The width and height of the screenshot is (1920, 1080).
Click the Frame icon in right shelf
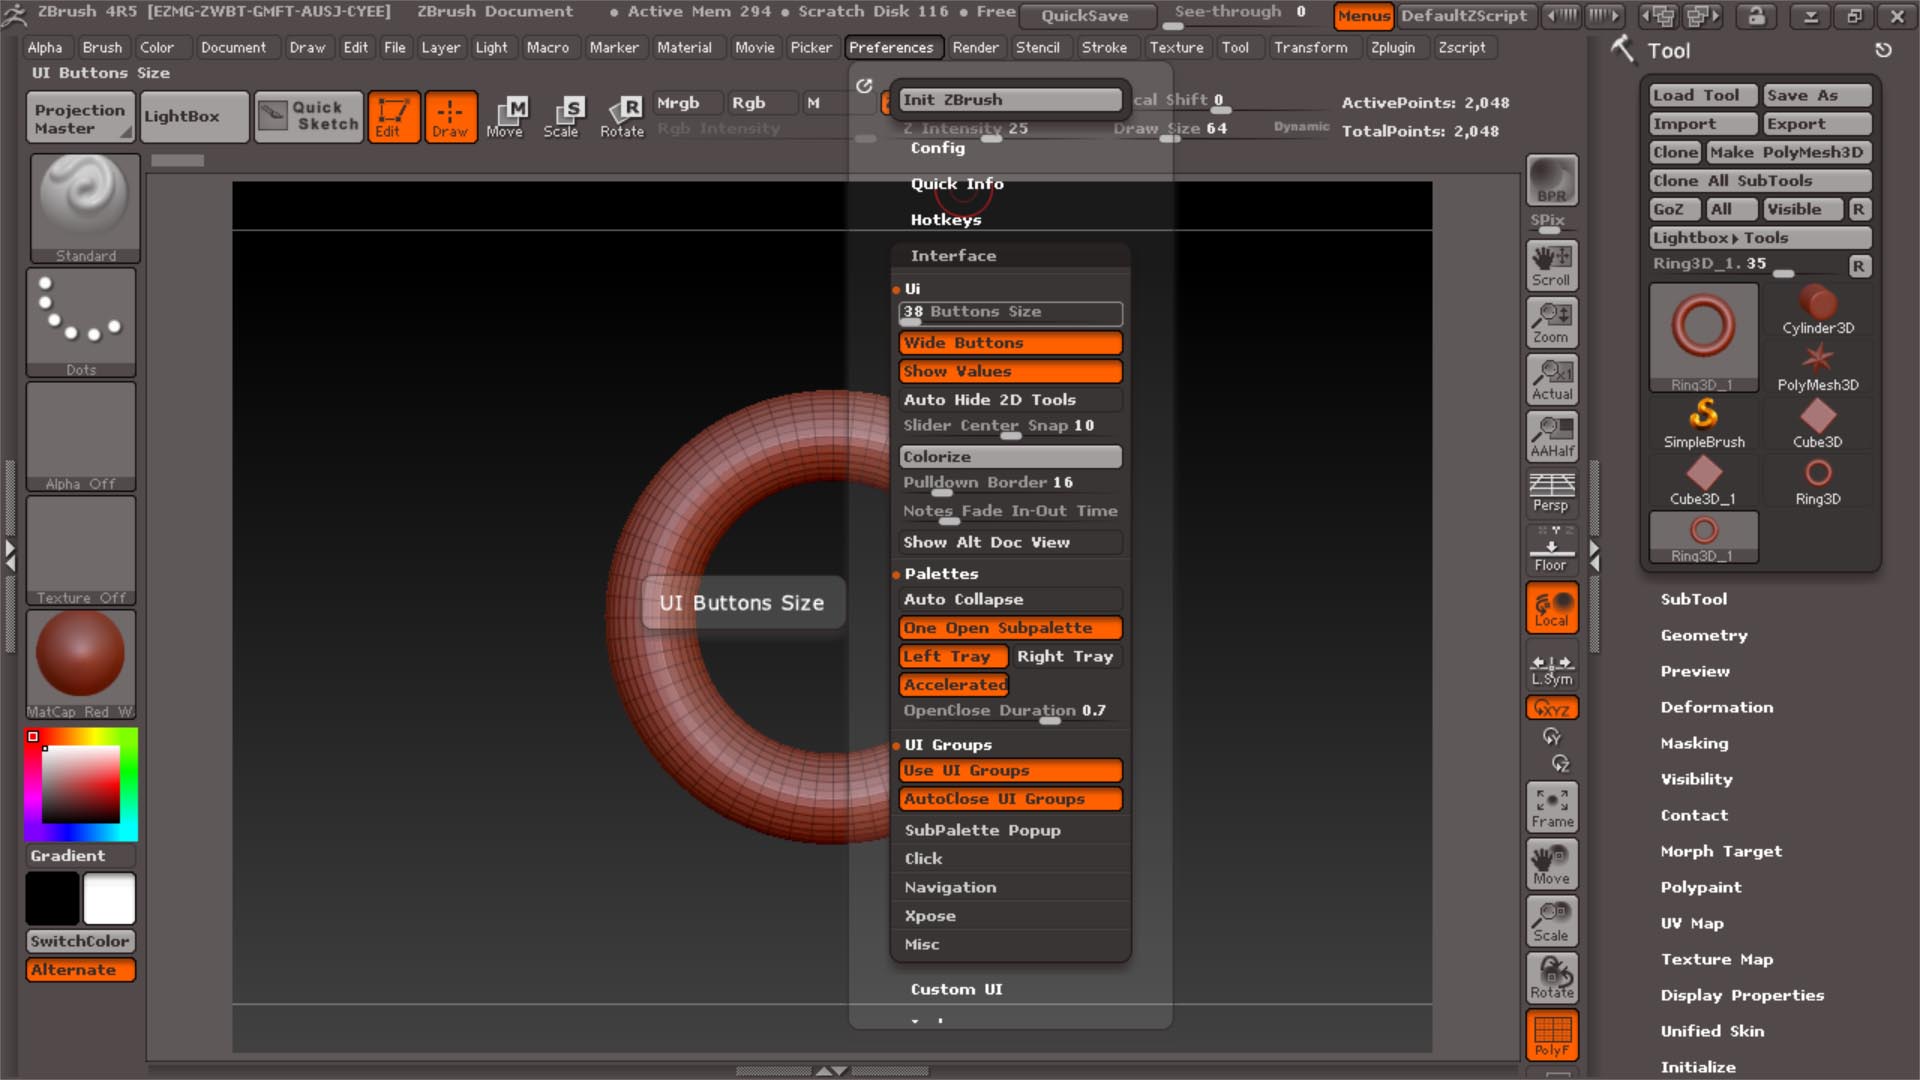(1552, 807)
